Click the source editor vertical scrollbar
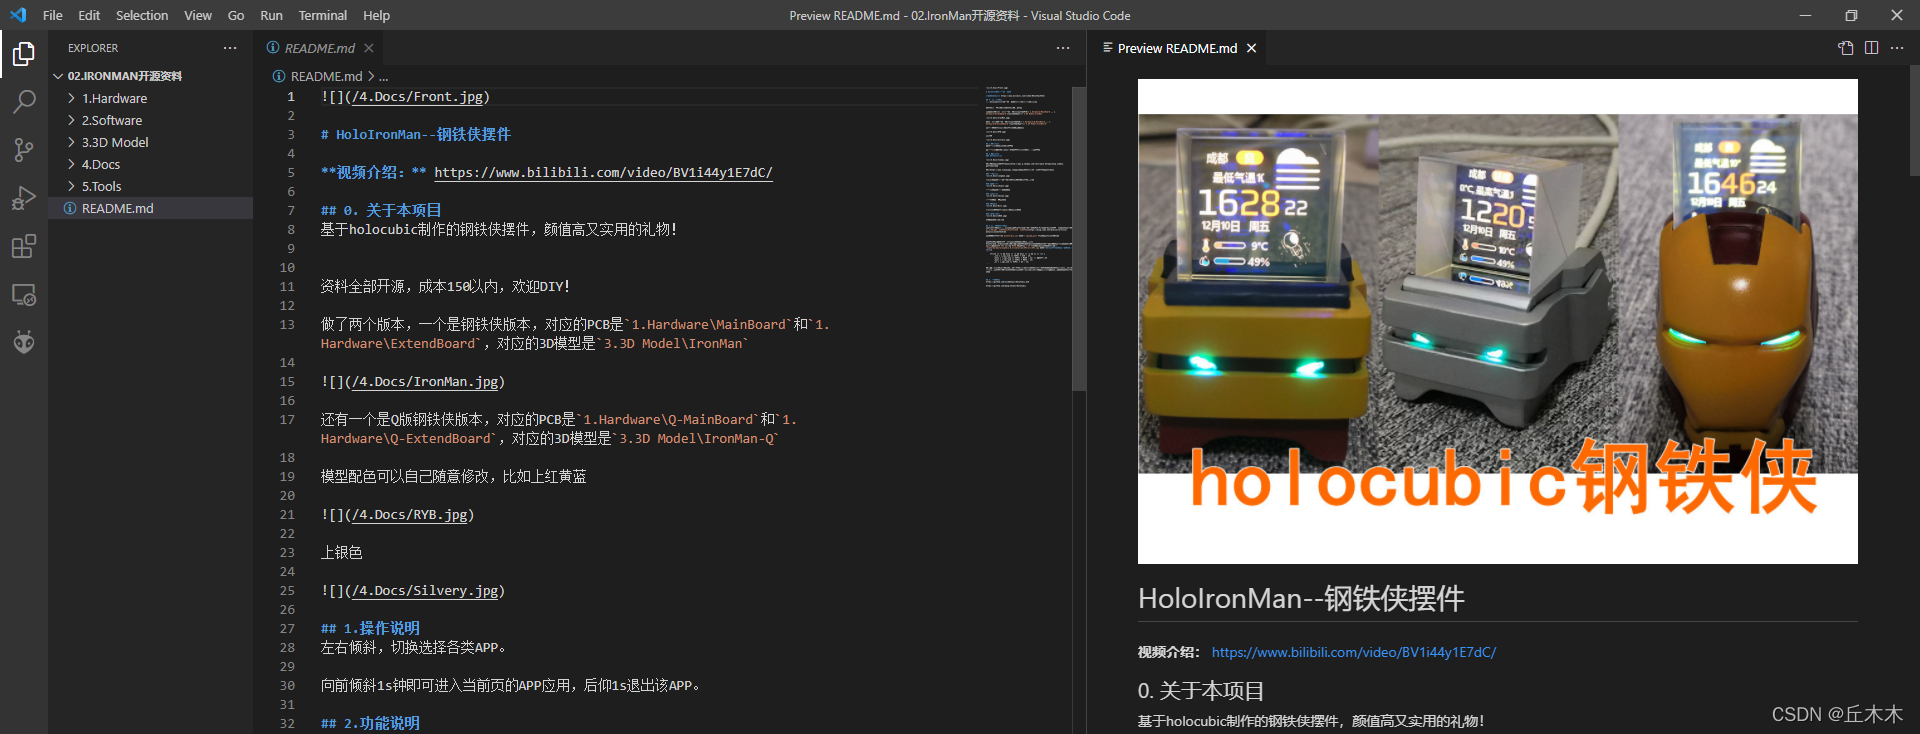This screenshot has width=1920, height=734. [1079, 238]
